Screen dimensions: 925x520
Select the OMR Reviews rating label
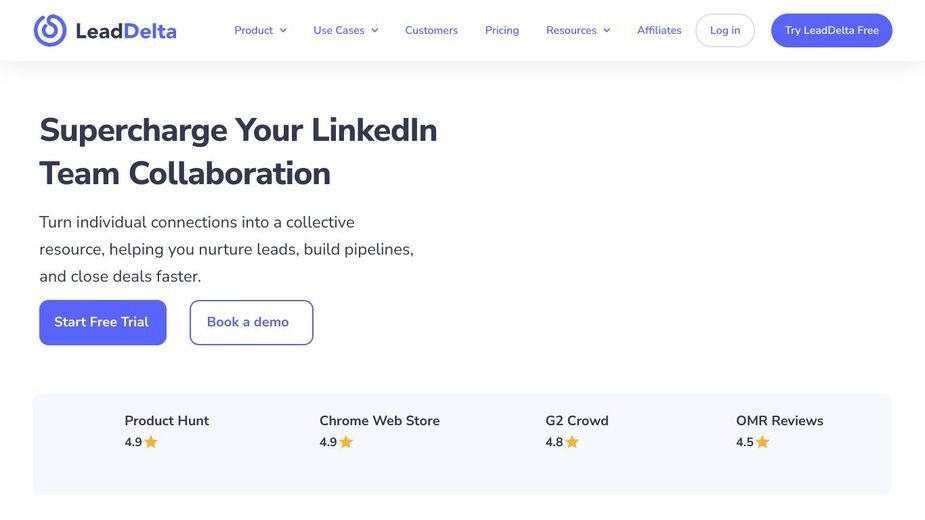click(x=779, y=421)
